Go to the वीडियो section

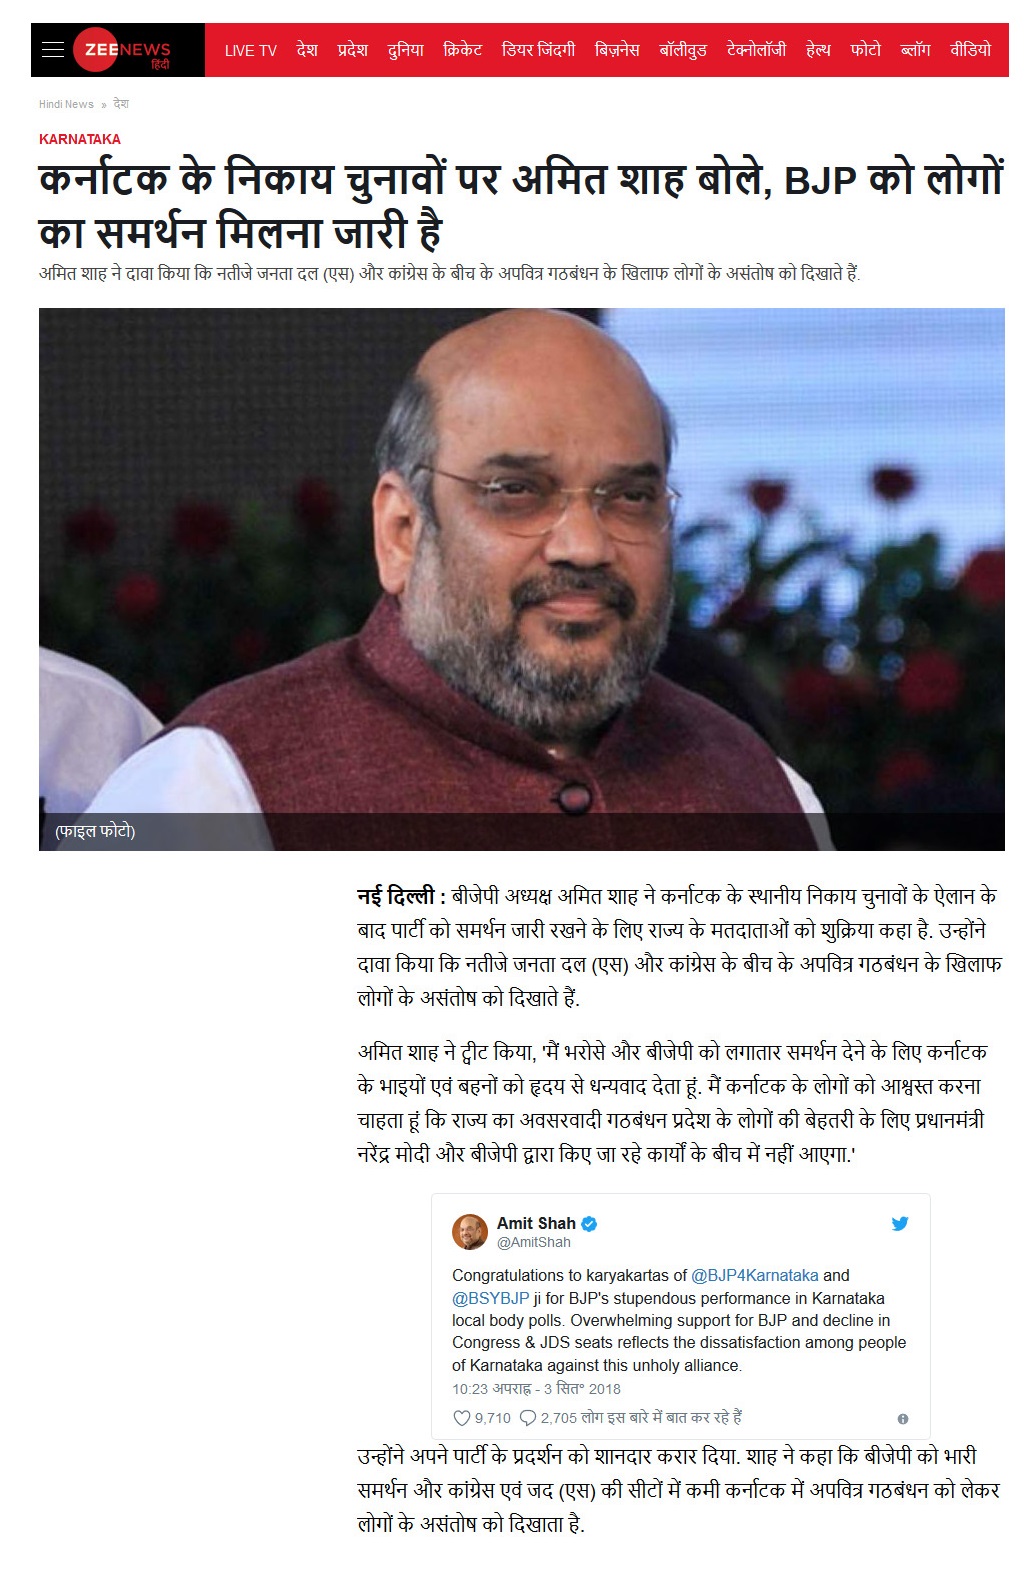pyautogui.click(x=970, y=50)
